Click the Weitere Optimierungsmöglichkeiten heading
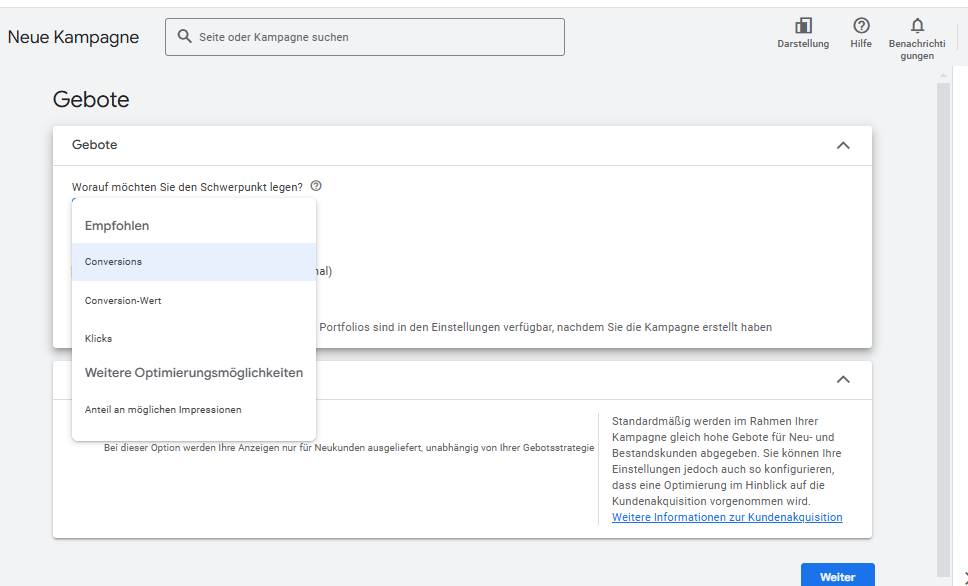The height and width of the screenshot is (586, 968). point(194,373)
